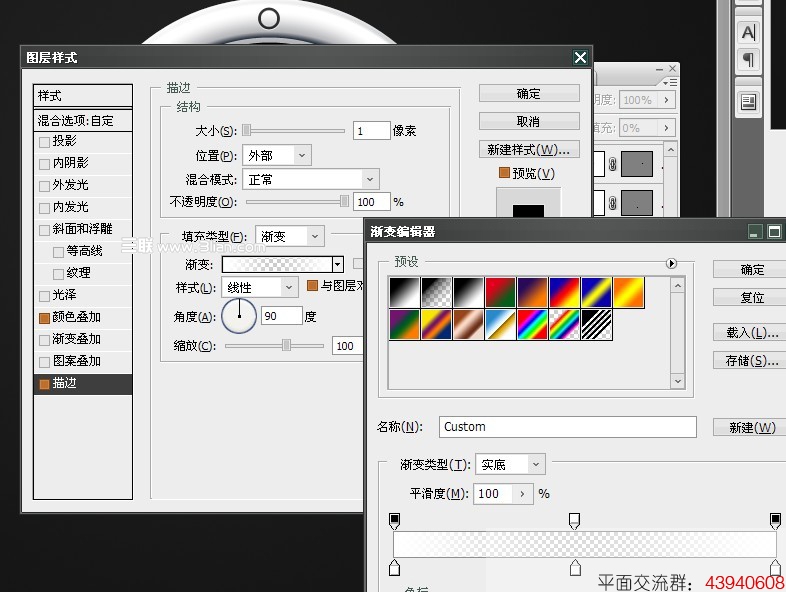Choose the chrome gradient preset
This screenshot has height=592, width=786.
pos(500,324)
